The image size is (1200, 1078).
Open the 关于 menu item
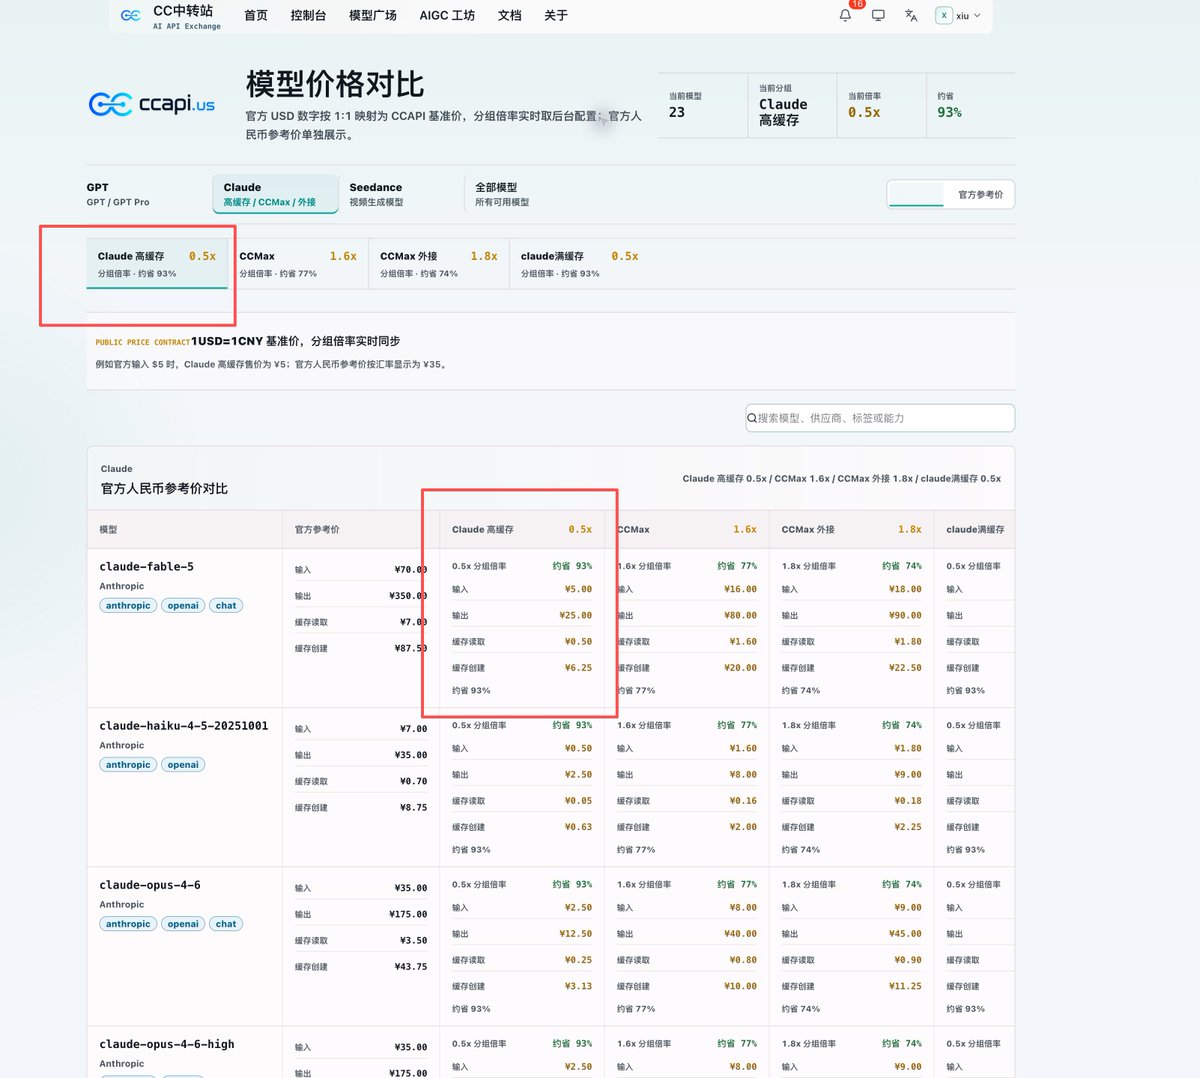556,16
